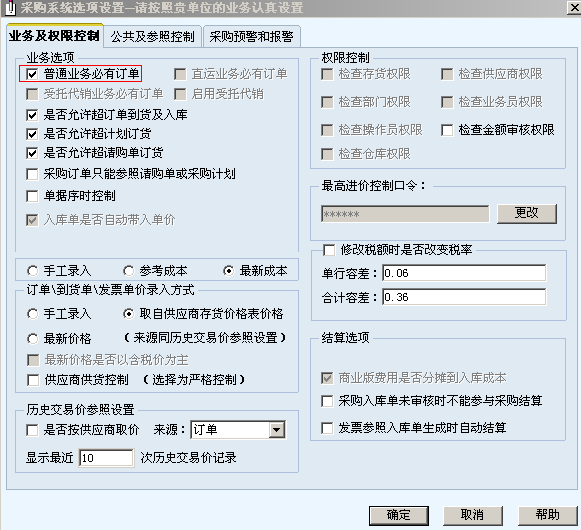Click the 次历史交易价记录 label text
This screenshot has height=530, width=581.
click(189, 458)
